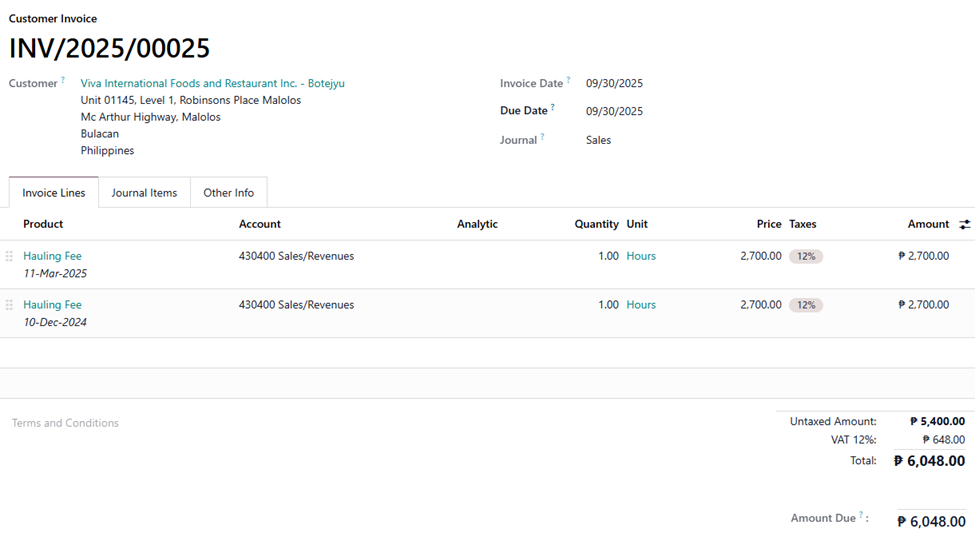This screenshot has width=975, height=537.
Task: Open the Other Info tab
Action: (228, 193)
